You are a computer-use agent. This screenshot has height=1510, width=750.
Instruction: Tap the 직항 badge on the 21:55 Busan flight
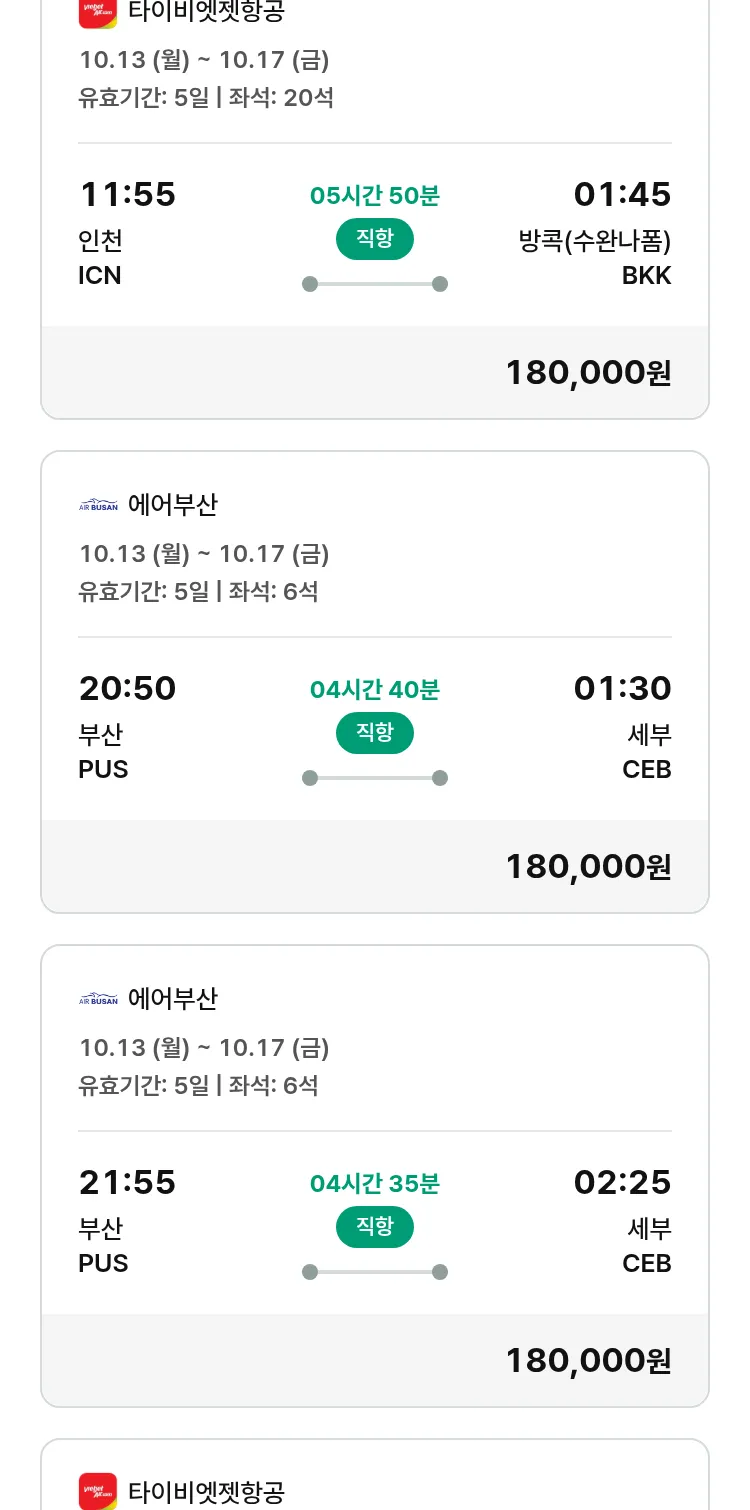click(374, 1227)
